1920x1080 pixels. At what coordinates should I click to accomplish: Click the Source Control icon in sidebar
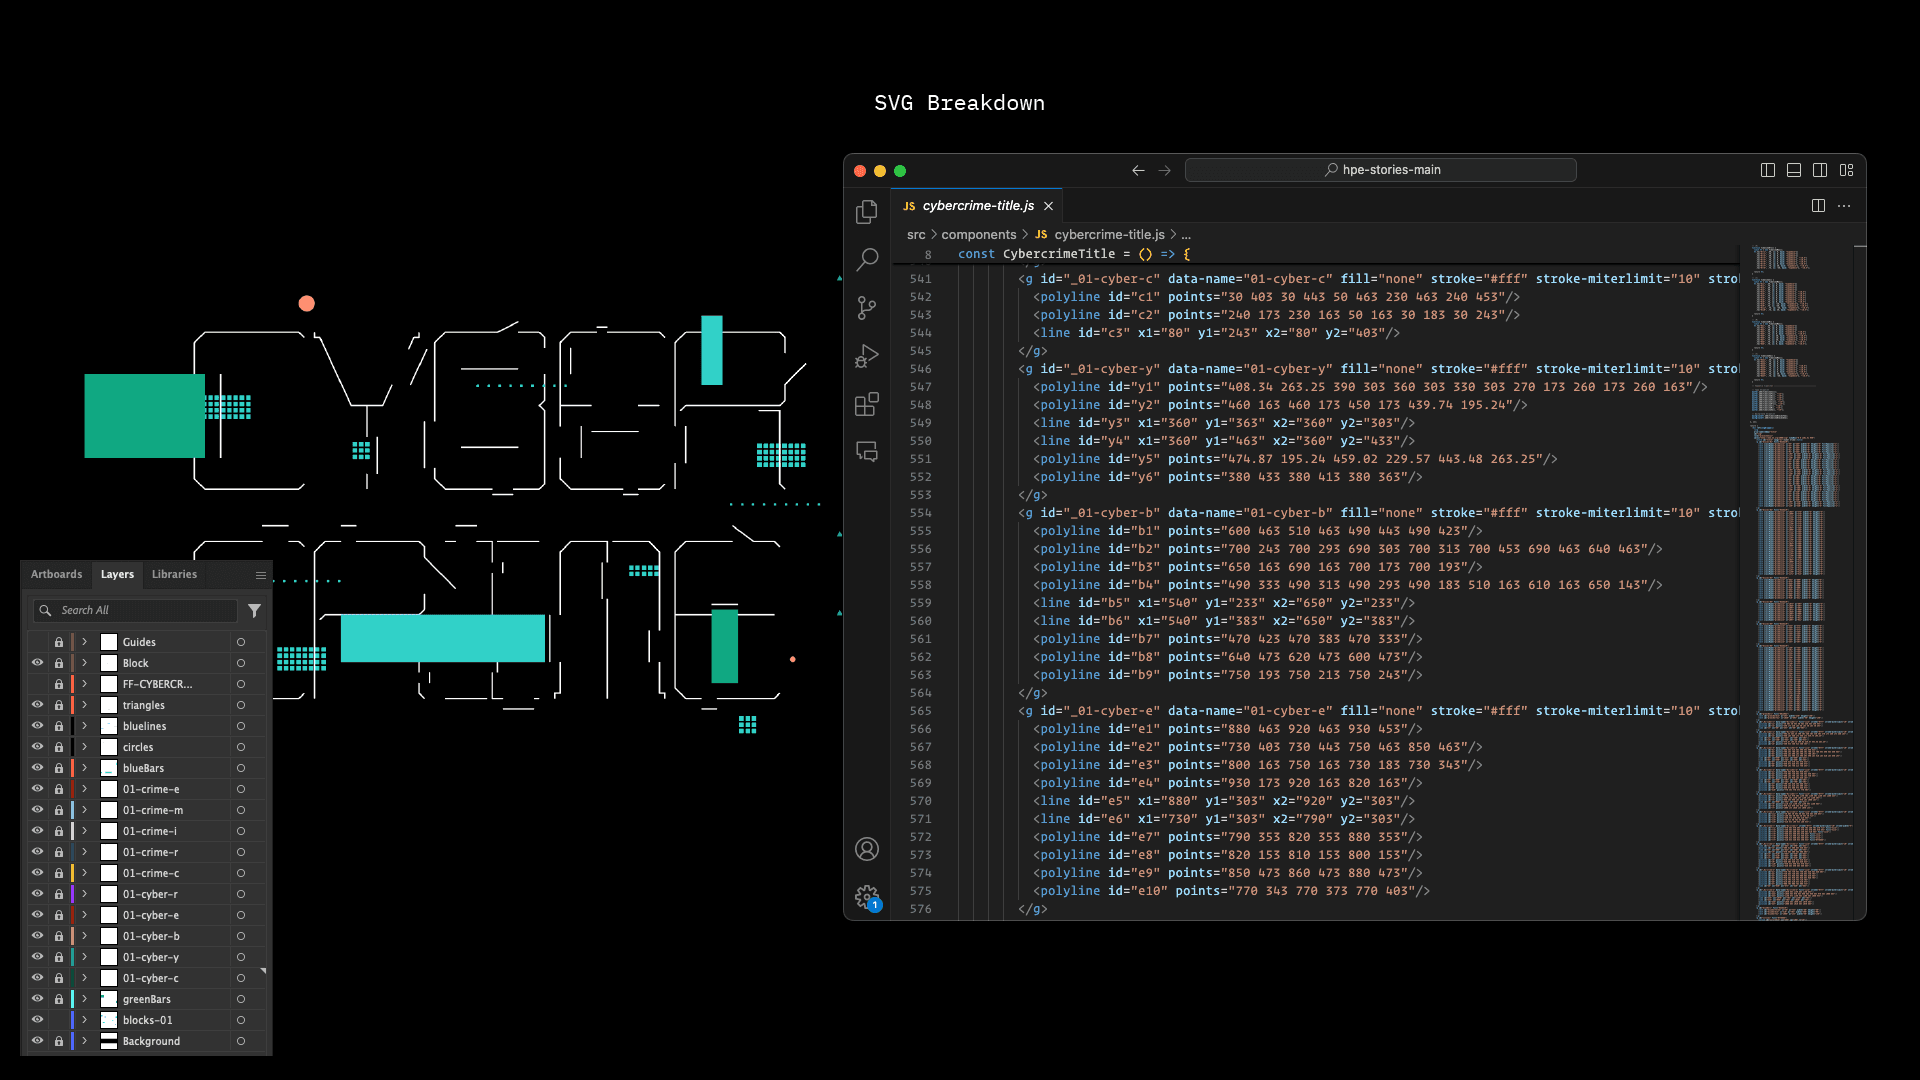click(x=866, y=306)
